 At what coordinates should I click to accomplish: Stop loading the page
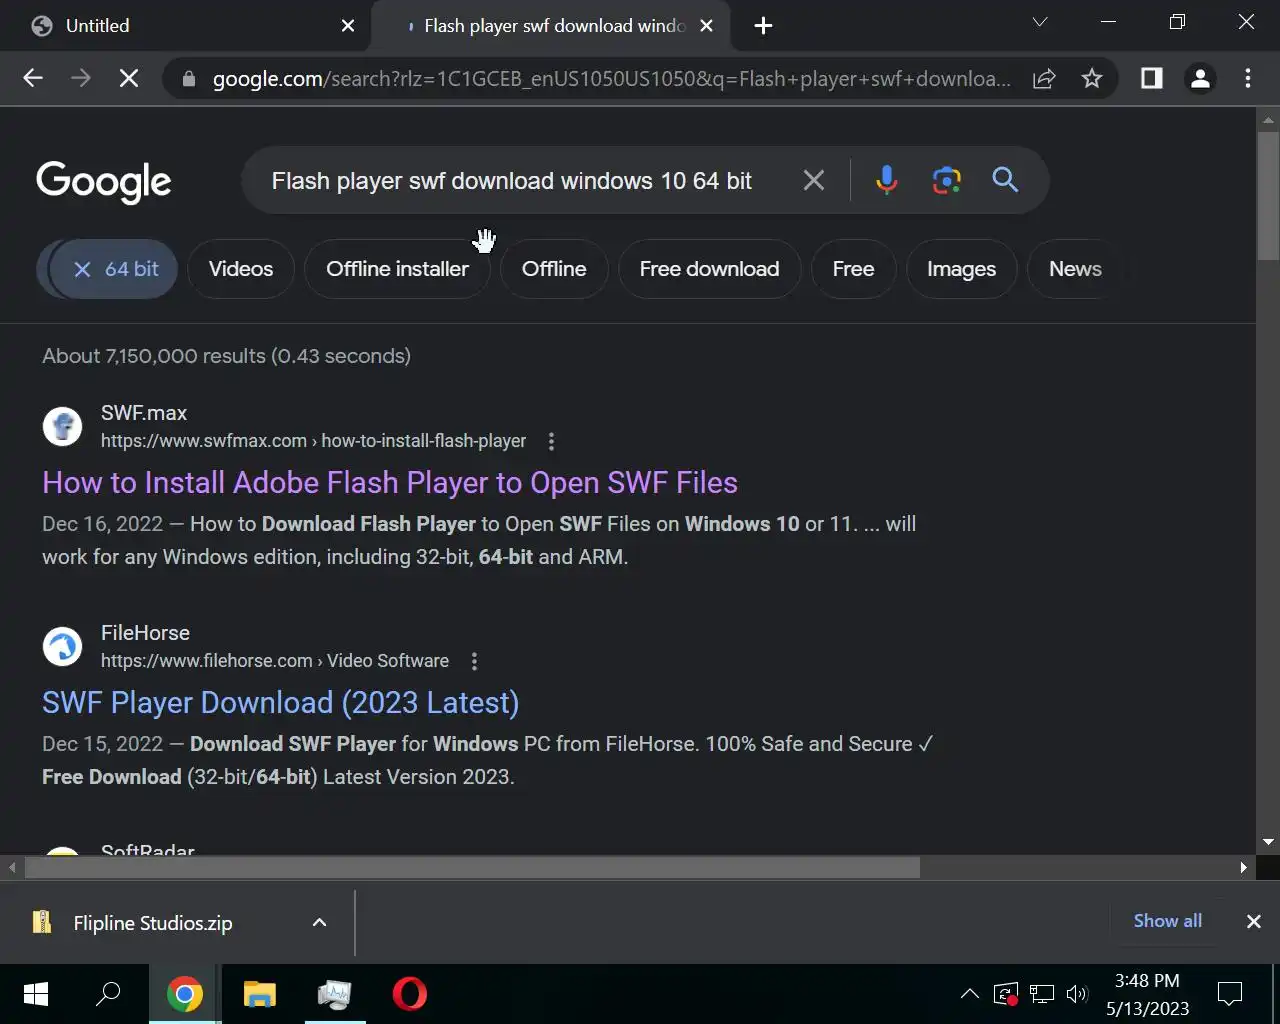pos(129,78)
